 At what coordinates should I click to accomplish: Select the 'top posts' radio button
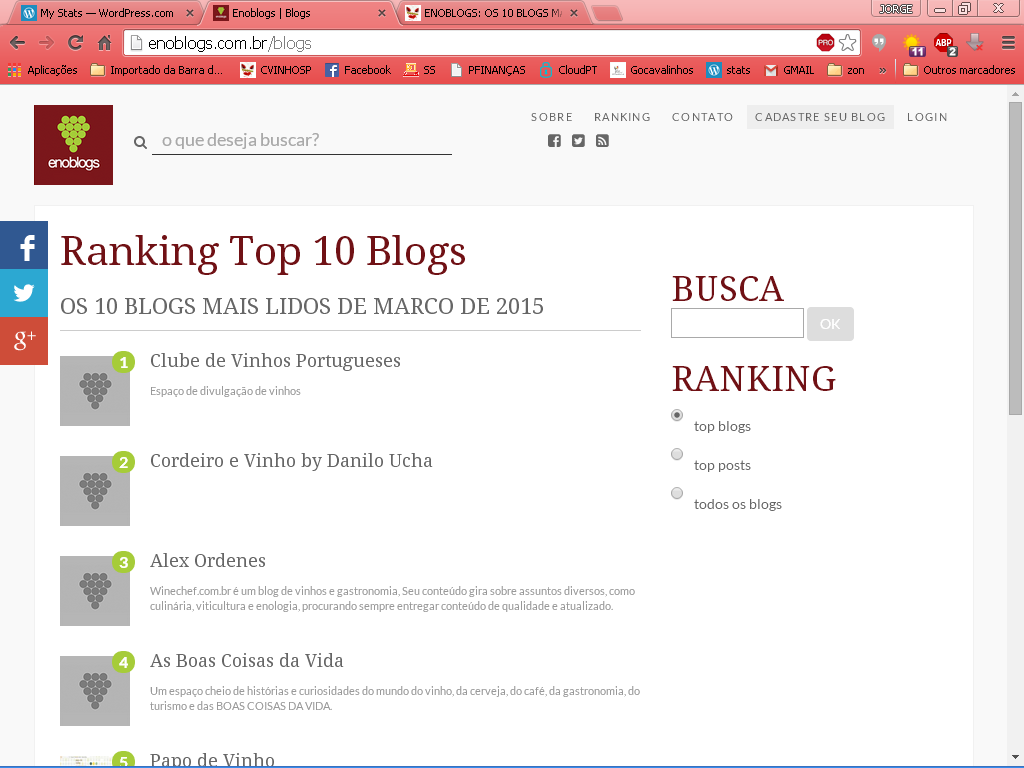pyautogui.click(x=677, y=454)
